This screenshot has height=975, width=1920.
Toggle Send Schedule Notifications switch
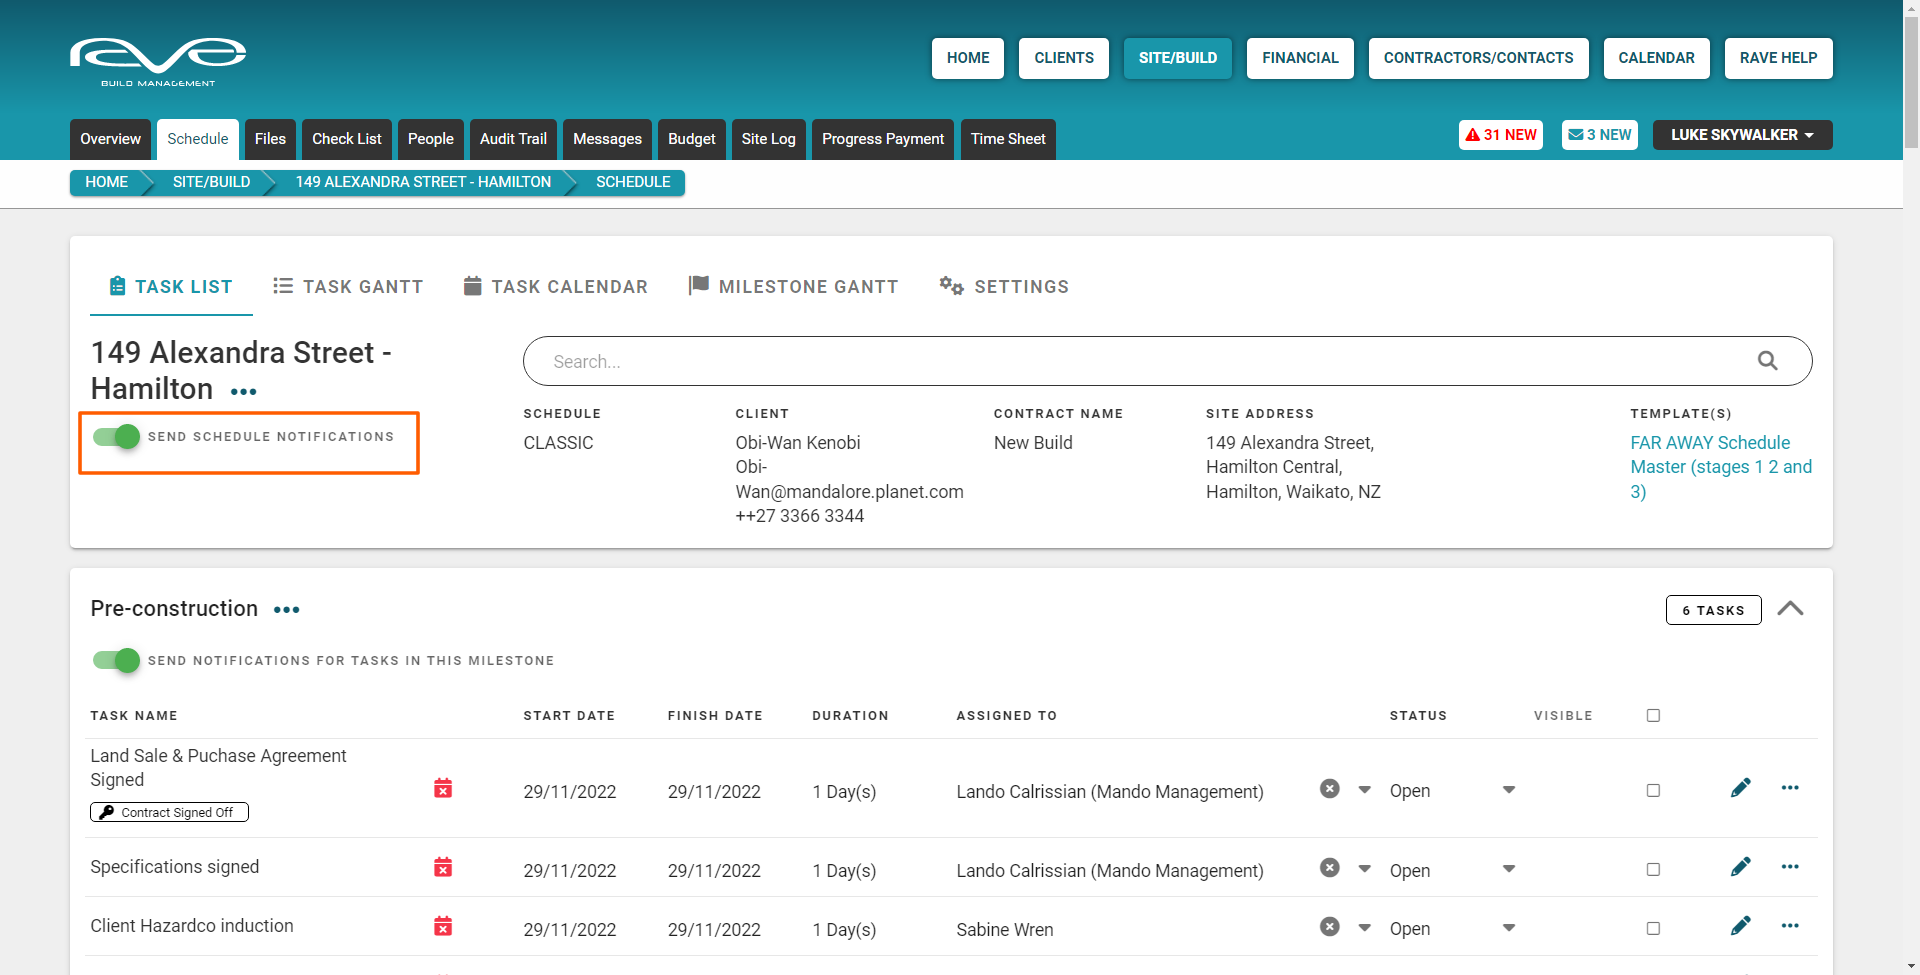coord(116,437)
